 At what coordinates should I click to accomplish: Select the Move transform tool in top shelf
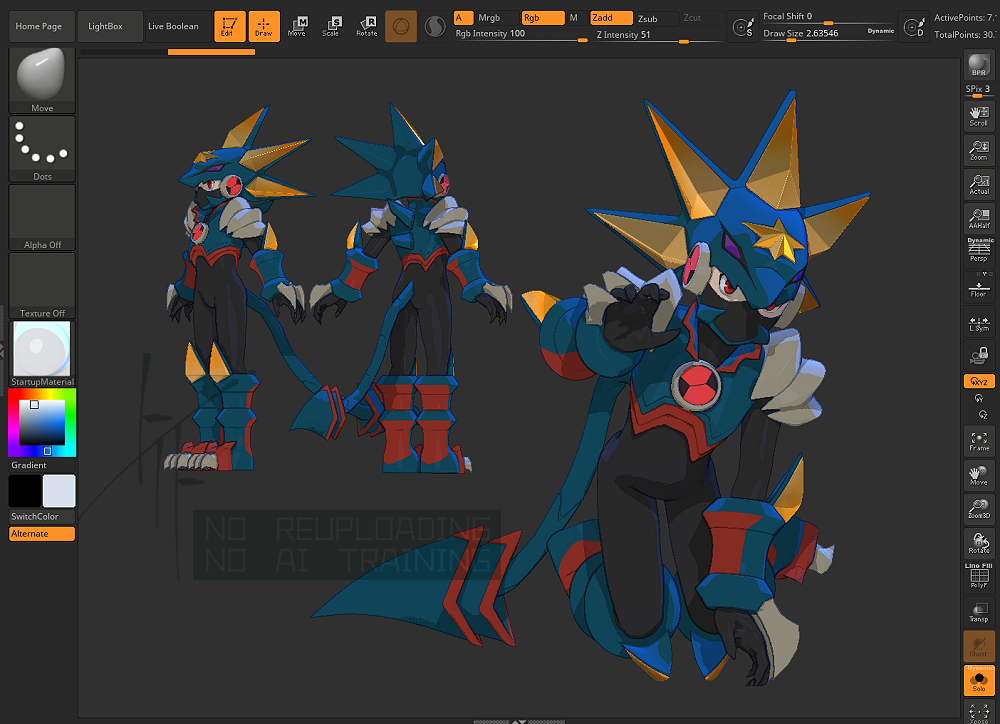[297, 26]
